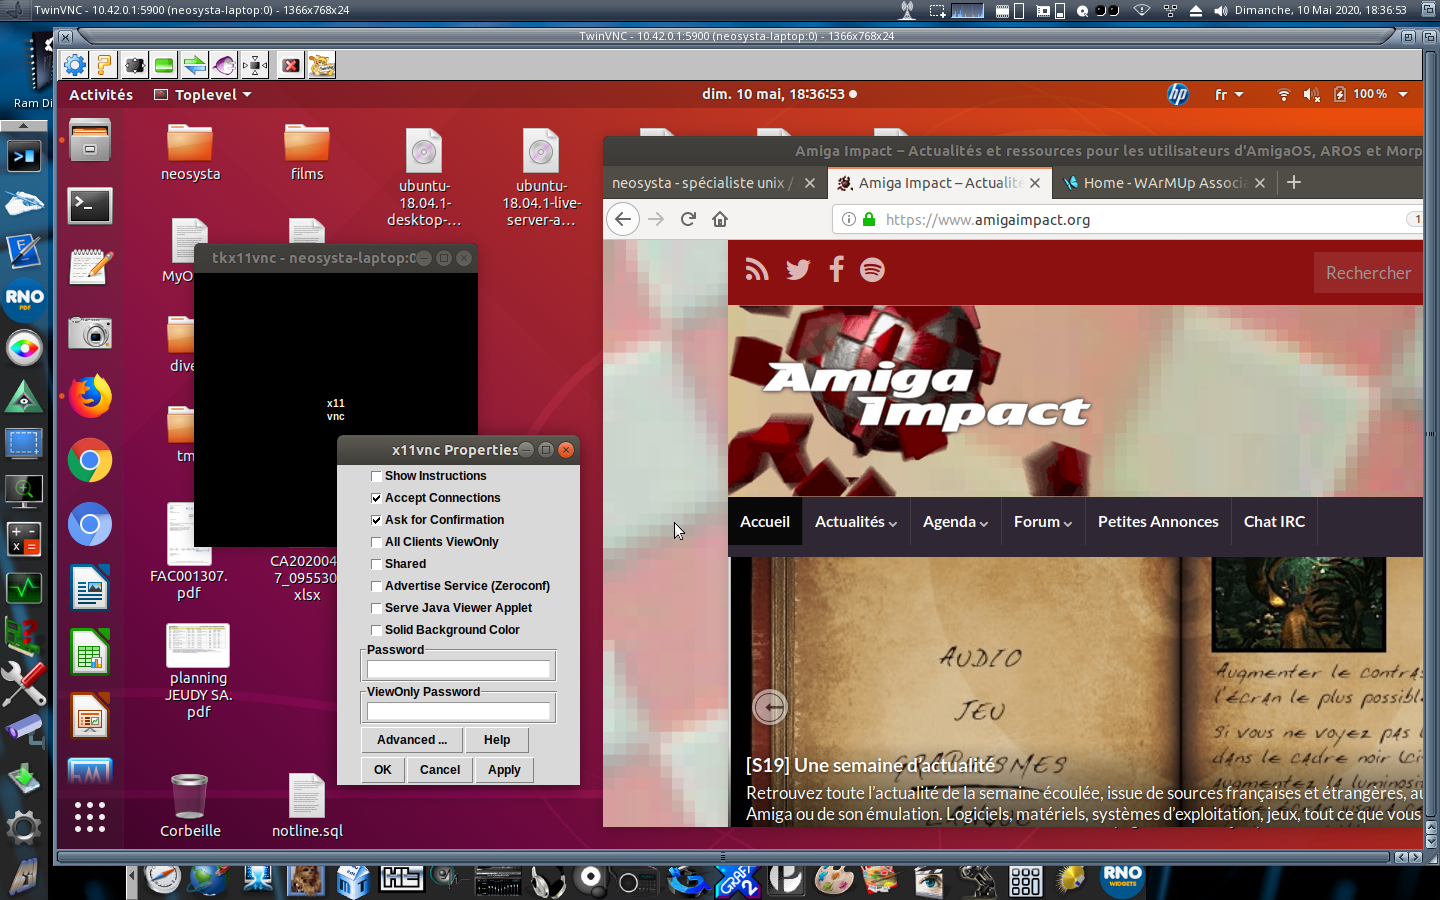Open Files manager from the Ubuntu dock
This screenshot has height=900, width=1440.
pos(90,142)
